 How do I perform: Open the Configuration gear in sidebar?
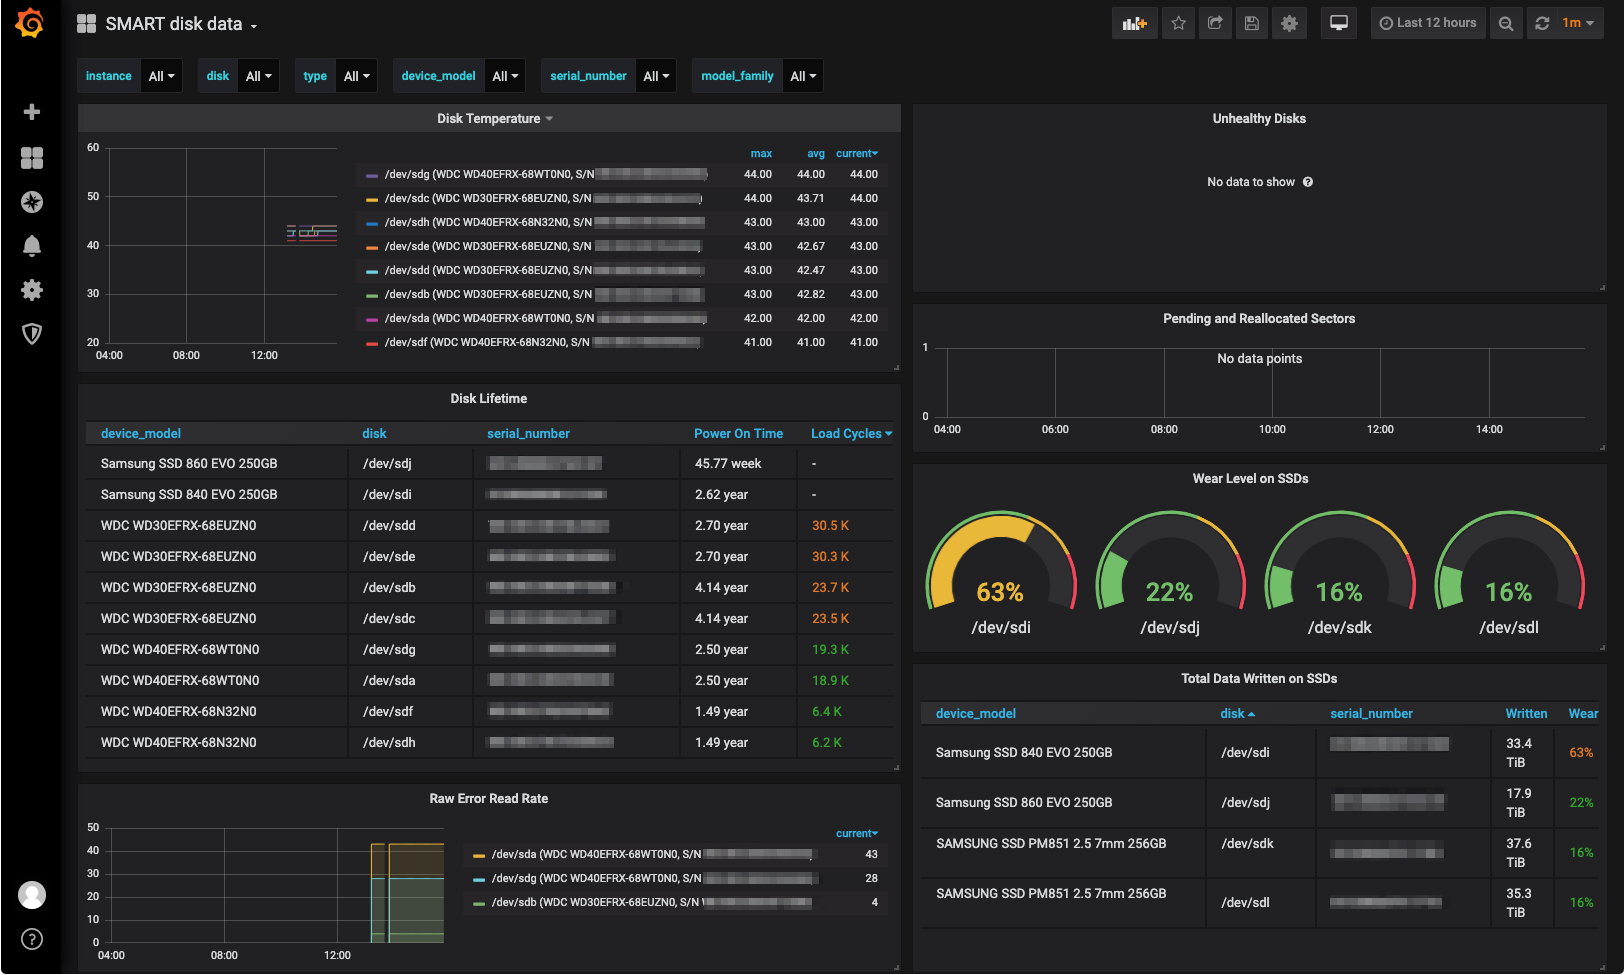point(32,290)
